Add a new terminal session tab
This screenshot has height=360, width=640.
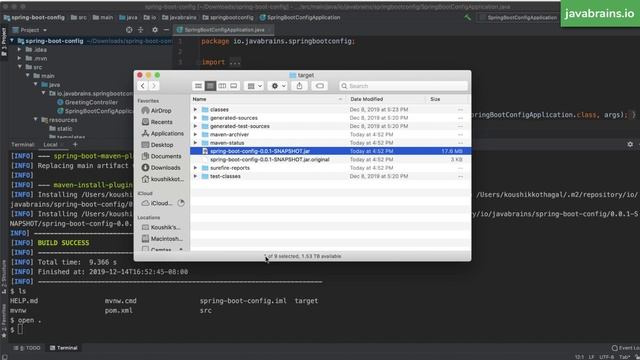pos(75,144)
